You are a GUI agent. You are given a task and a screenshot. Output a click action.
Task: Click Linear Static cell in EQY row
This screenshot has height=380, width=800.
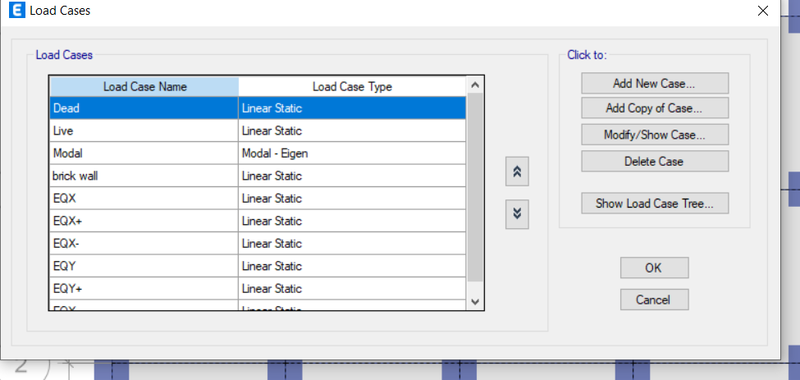[352, 266]
